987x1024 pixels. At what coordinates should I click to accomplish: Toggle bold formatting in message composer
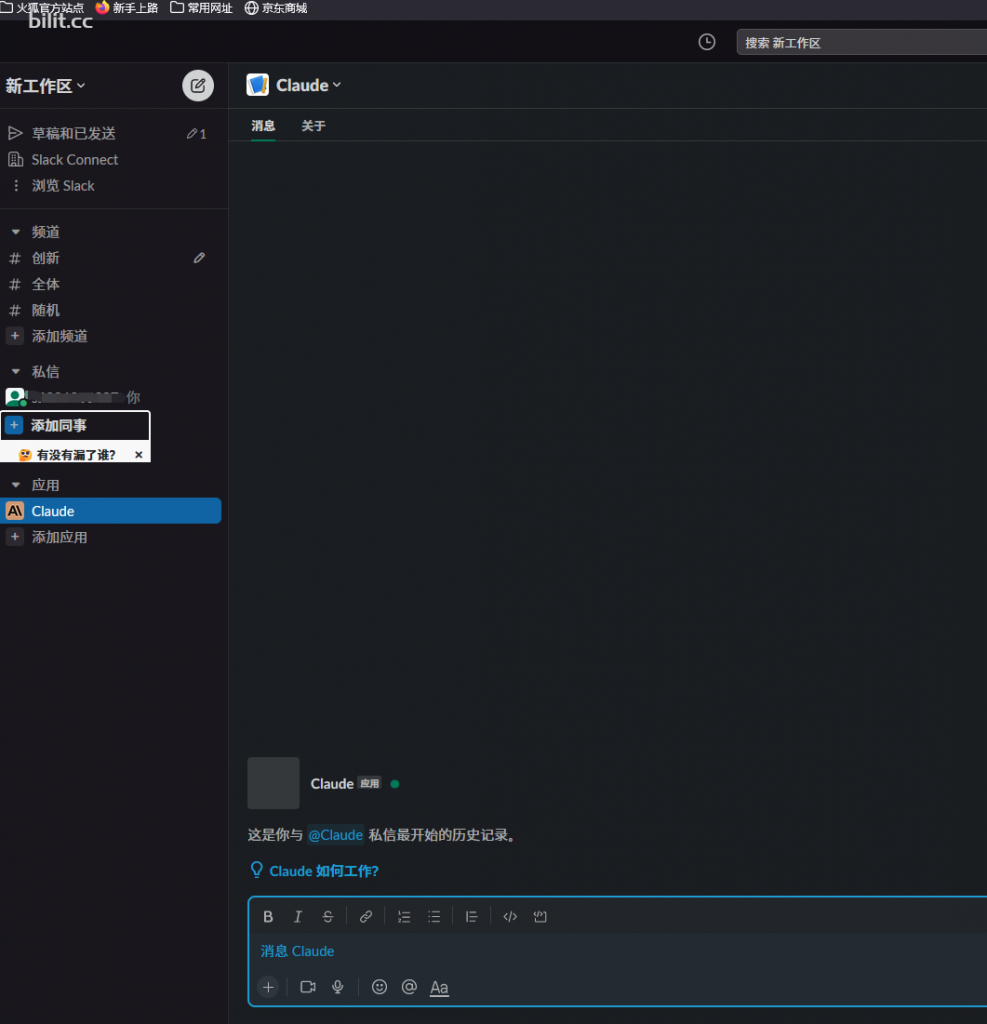click(x=268, y=916)
